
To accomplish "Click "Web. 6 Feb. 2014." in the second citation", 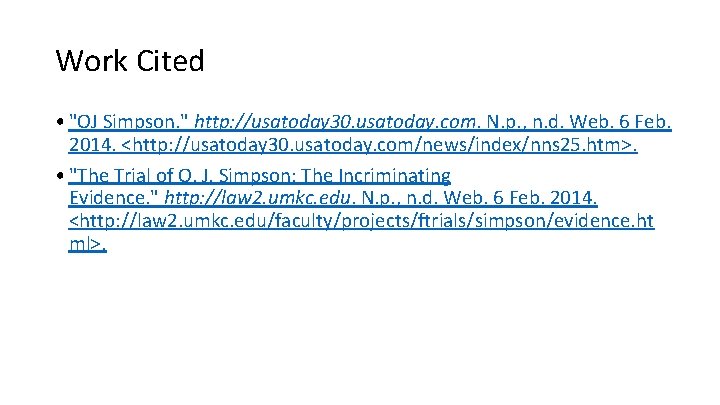I will pyautogui.click(x=520, y=198).
